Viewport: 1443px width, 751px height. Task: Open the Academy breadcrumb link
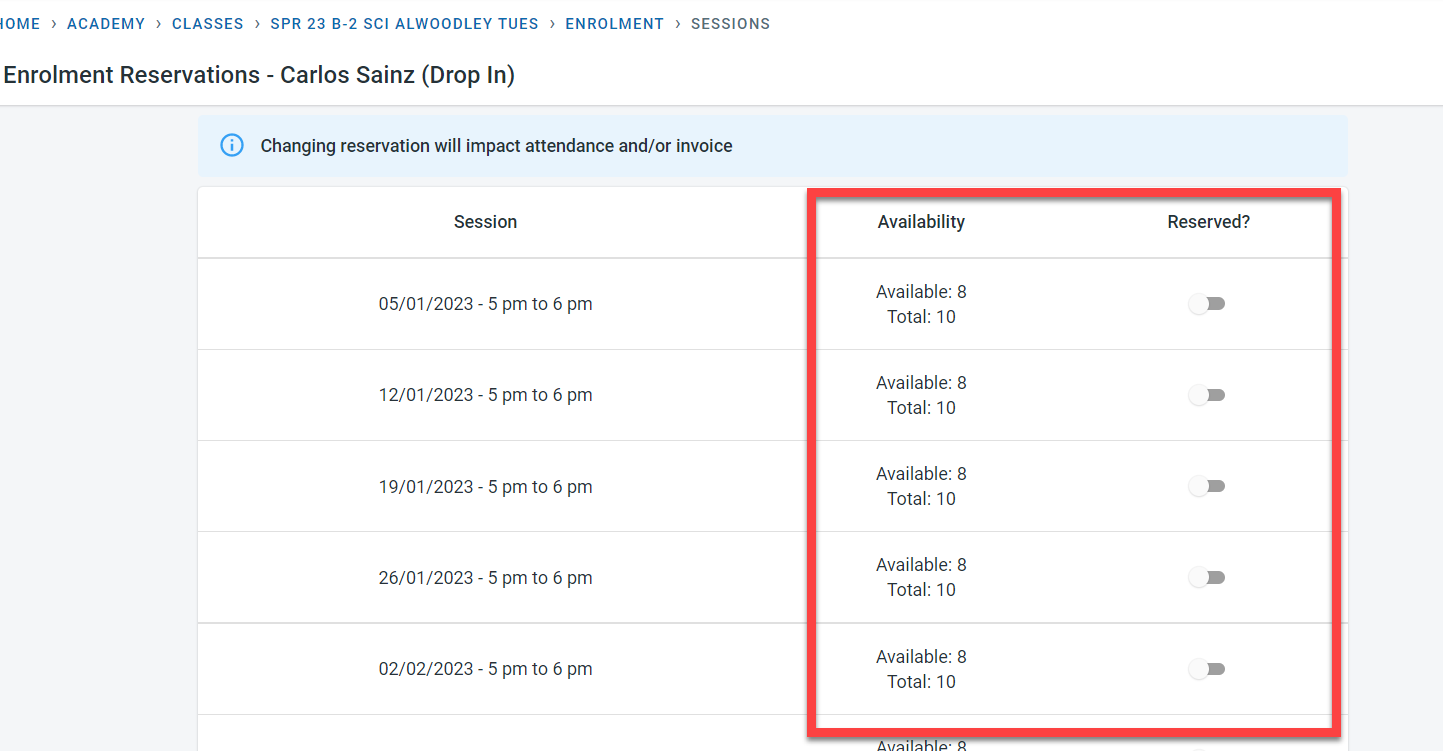pyautogui.click(x=106, y=24)
